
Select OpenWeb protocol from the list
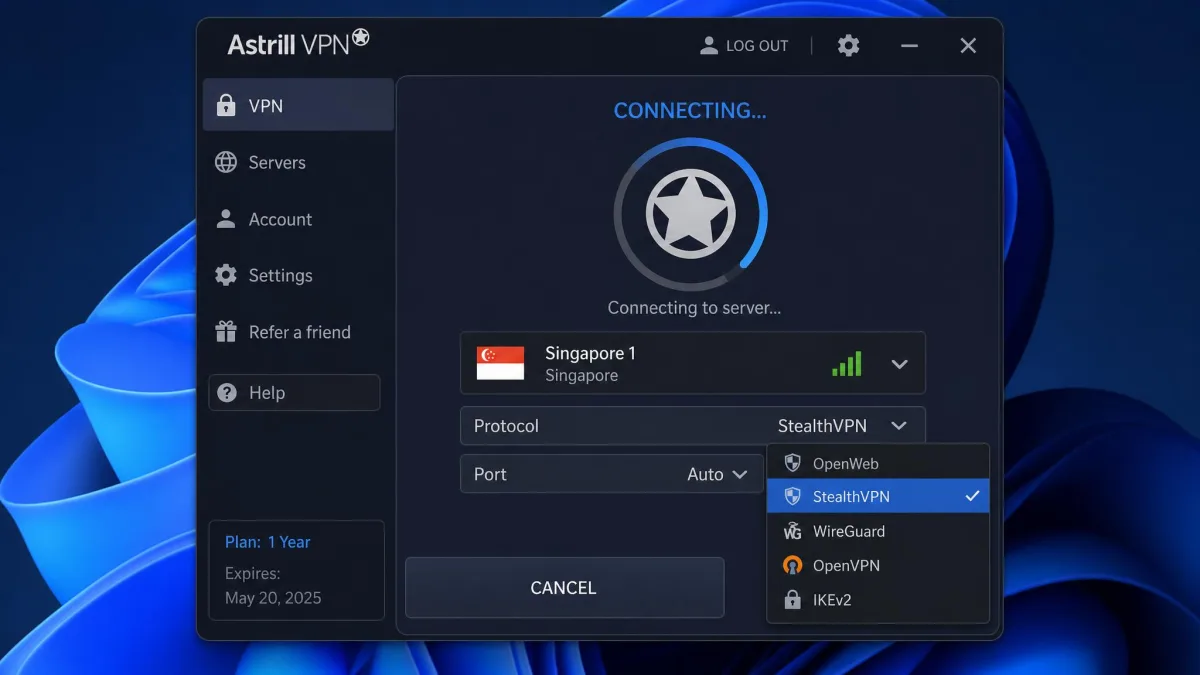pos(878,463)
